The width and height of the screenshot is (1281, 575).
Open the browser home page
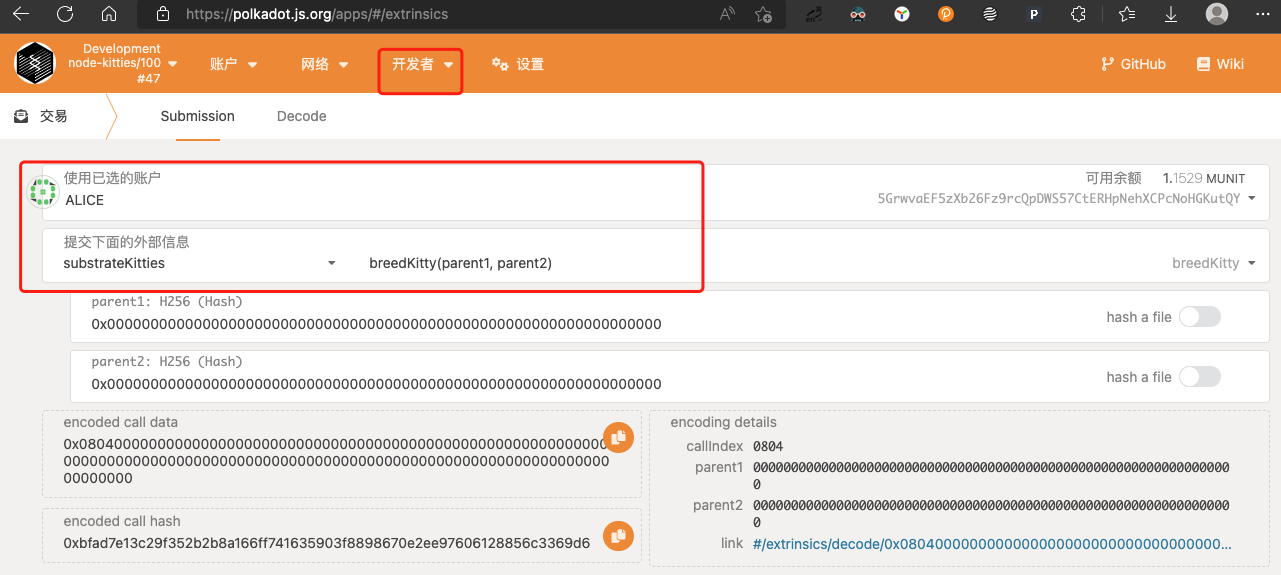[109, 14]
